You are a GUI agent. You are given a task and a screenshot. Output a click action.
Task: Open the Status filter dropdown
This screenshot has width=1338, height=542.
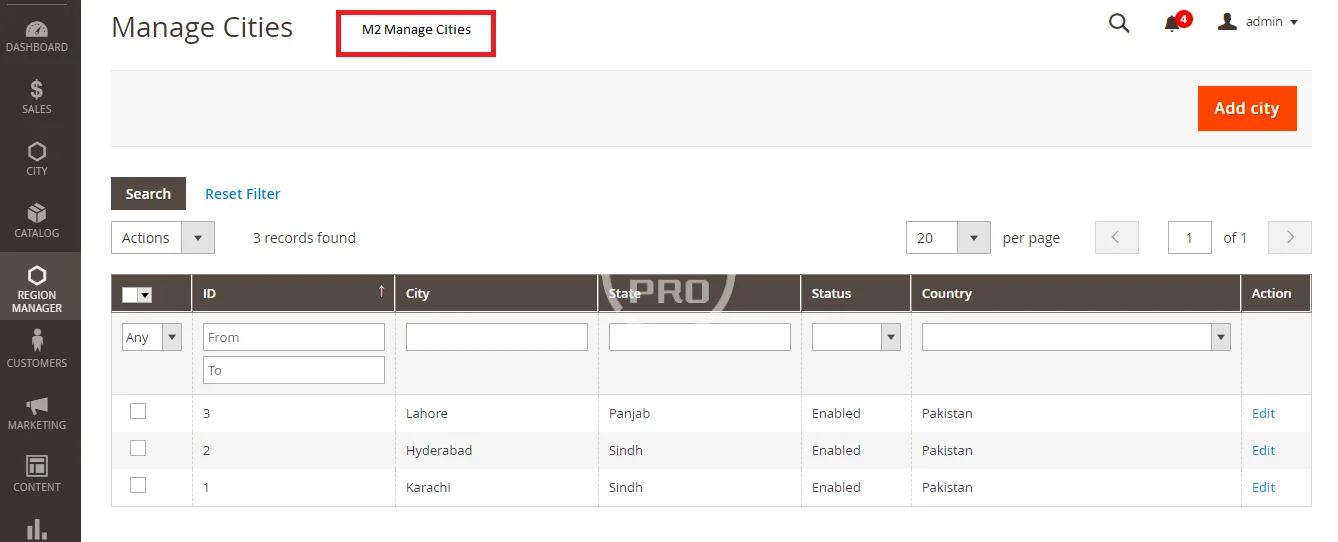pos(855,337)
